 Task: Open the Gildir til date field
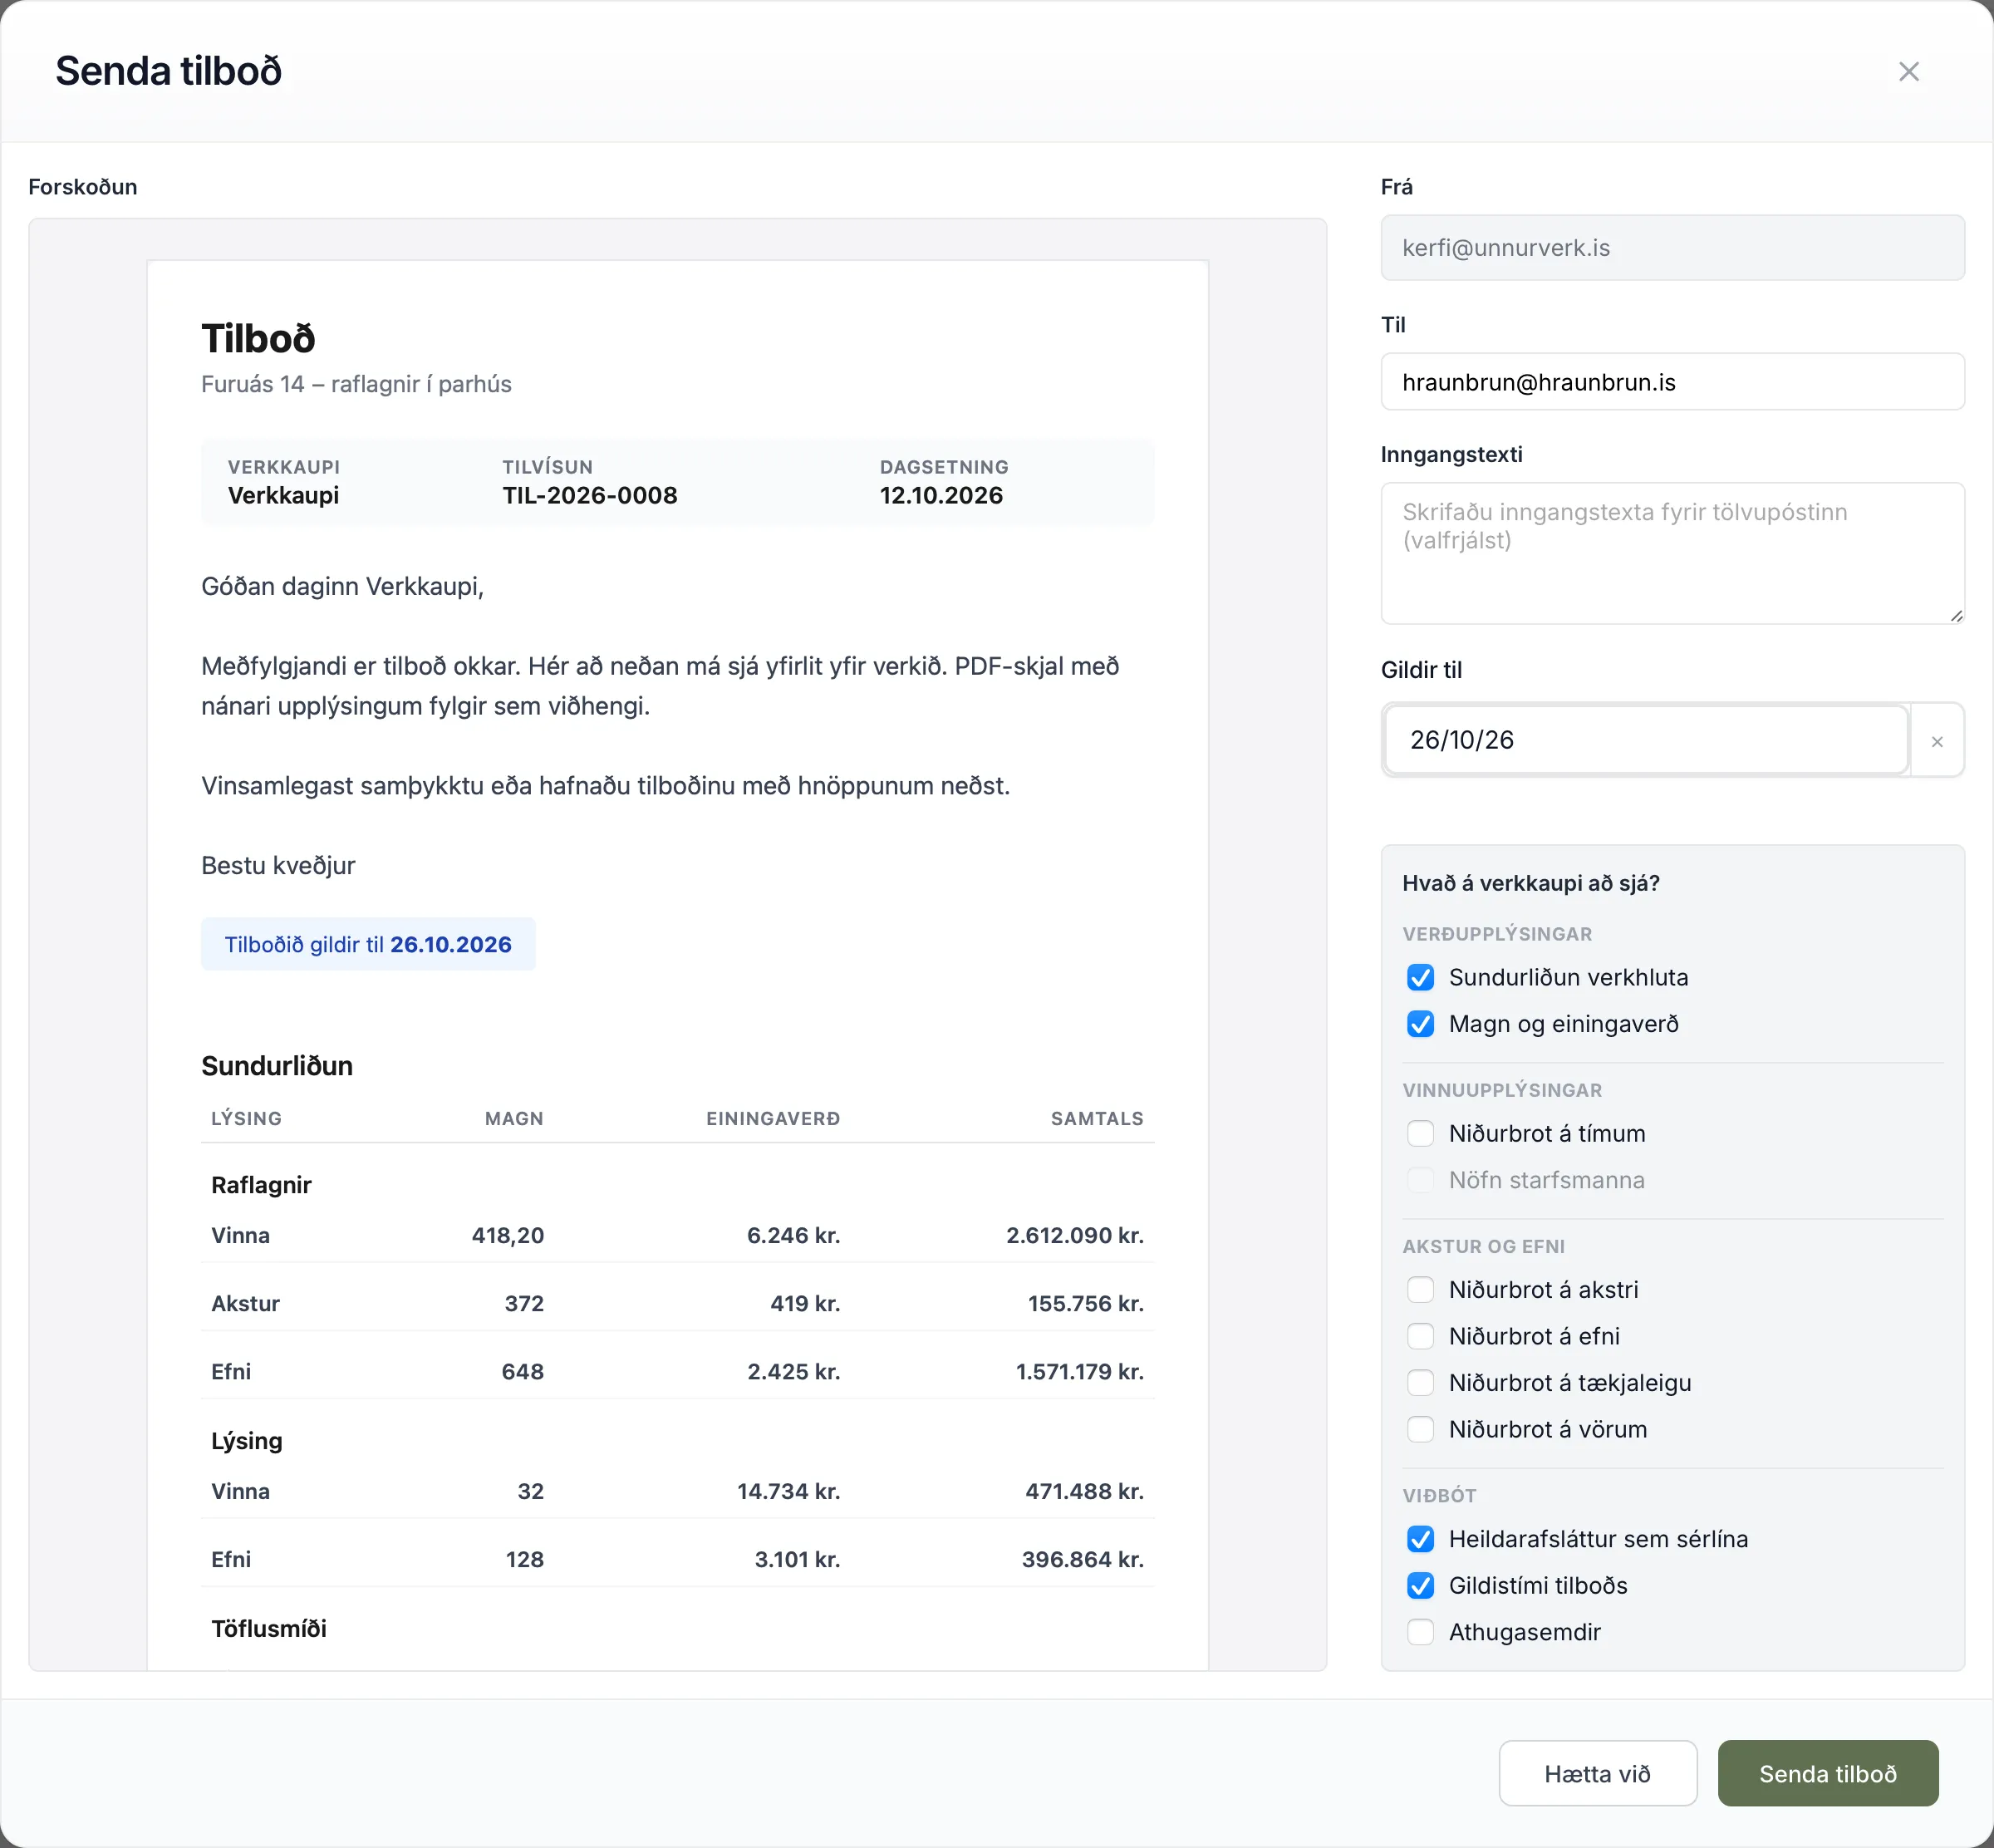(x=1646, y=741)
